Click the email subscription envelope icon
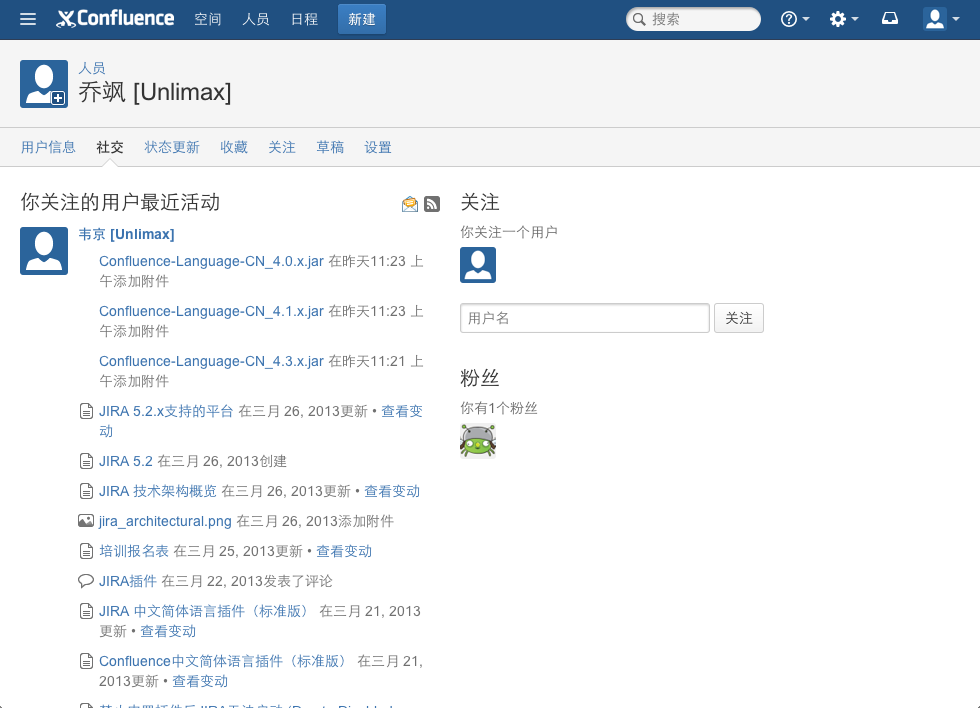The width and height of the screenshot is (980, 708). coord(409,203)
